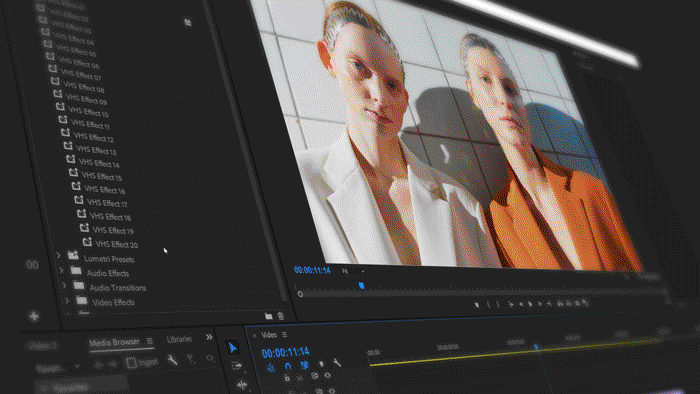Click the Add Marker icon in timeline
Screen dimensions: 700x394
click(x=321, y=365)
